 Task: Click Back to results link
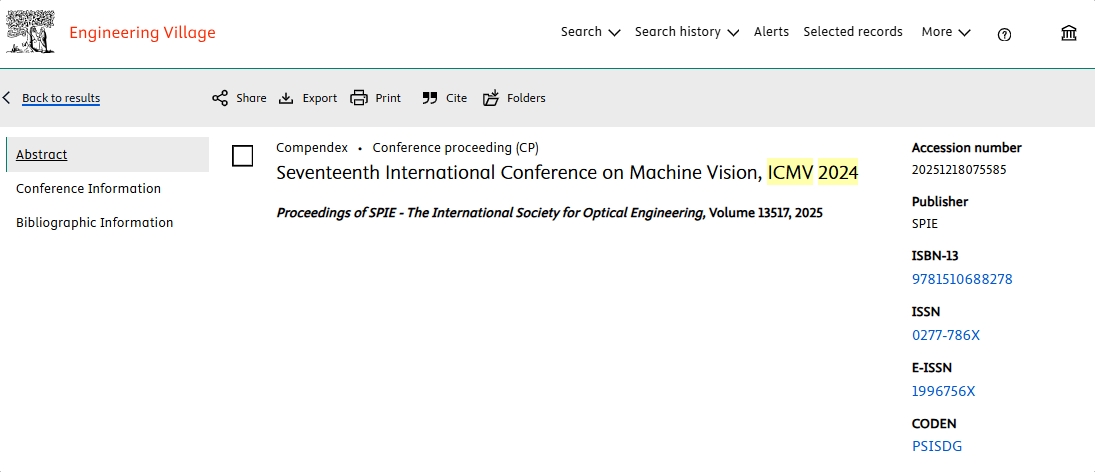click(61, 98)
